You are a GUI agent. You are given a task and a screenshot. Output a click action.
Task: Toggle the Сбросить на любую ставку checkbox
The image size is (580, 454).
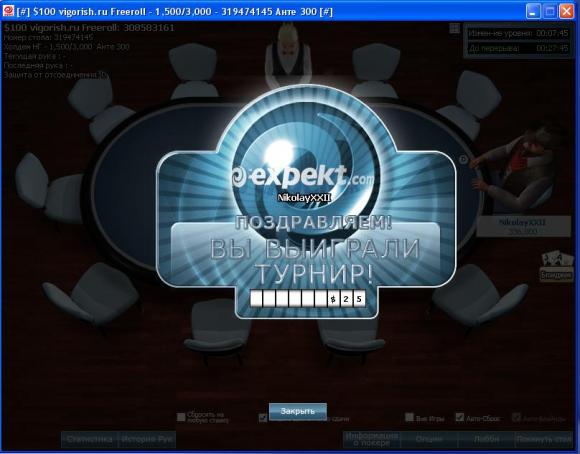coord(181,417)
